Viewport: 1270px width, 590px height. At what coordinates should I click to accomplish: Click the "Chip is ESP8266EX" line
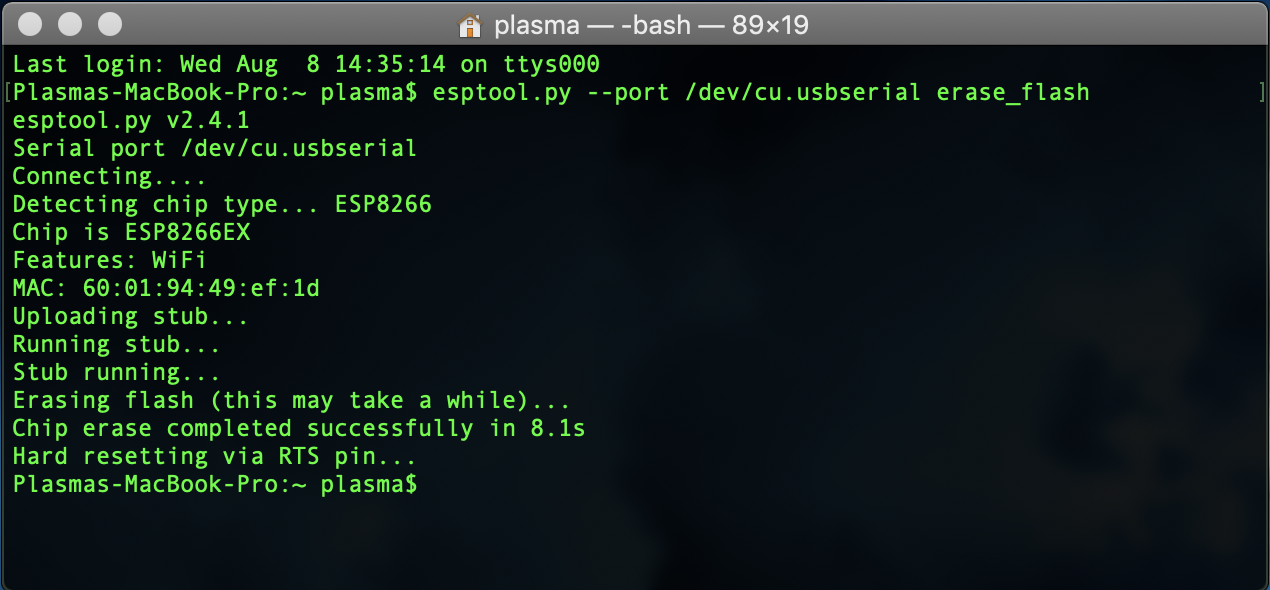131,233
